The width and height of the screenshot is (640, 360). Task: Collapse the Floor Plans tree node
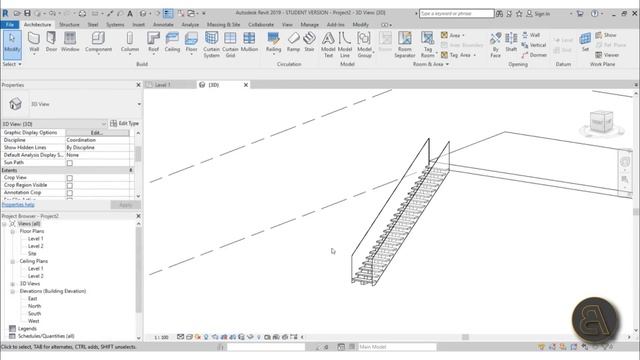point(13,231)
